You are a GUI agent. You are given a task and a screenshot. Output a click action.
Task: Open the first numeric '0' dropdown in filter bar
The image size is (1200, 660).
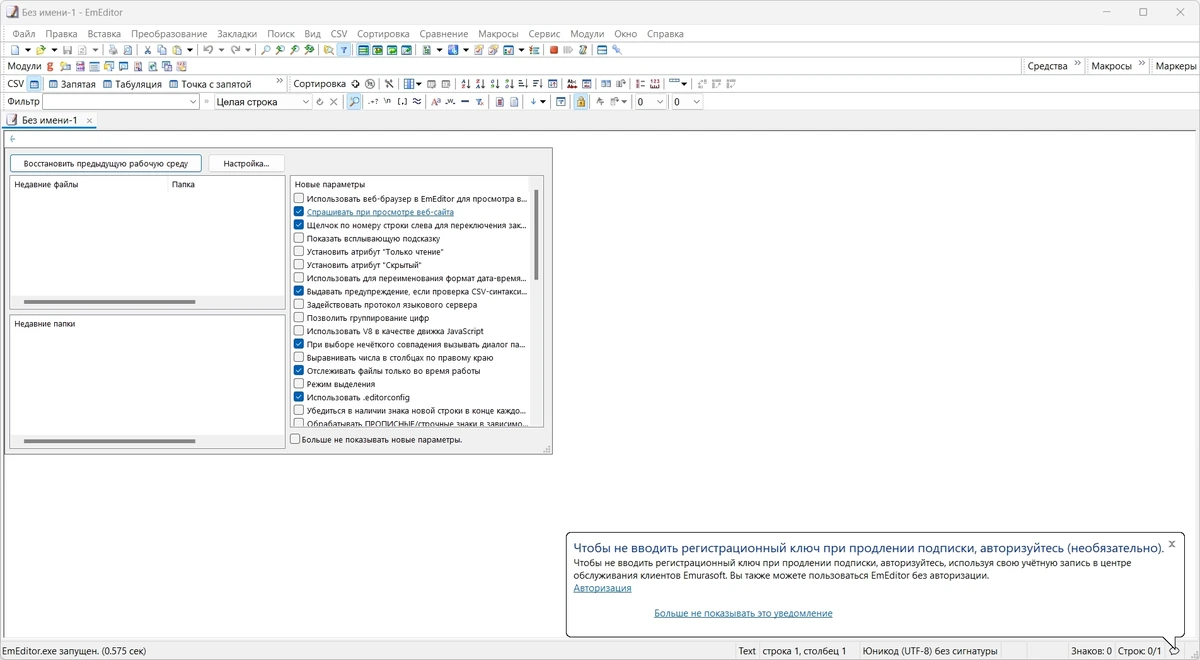659,102
